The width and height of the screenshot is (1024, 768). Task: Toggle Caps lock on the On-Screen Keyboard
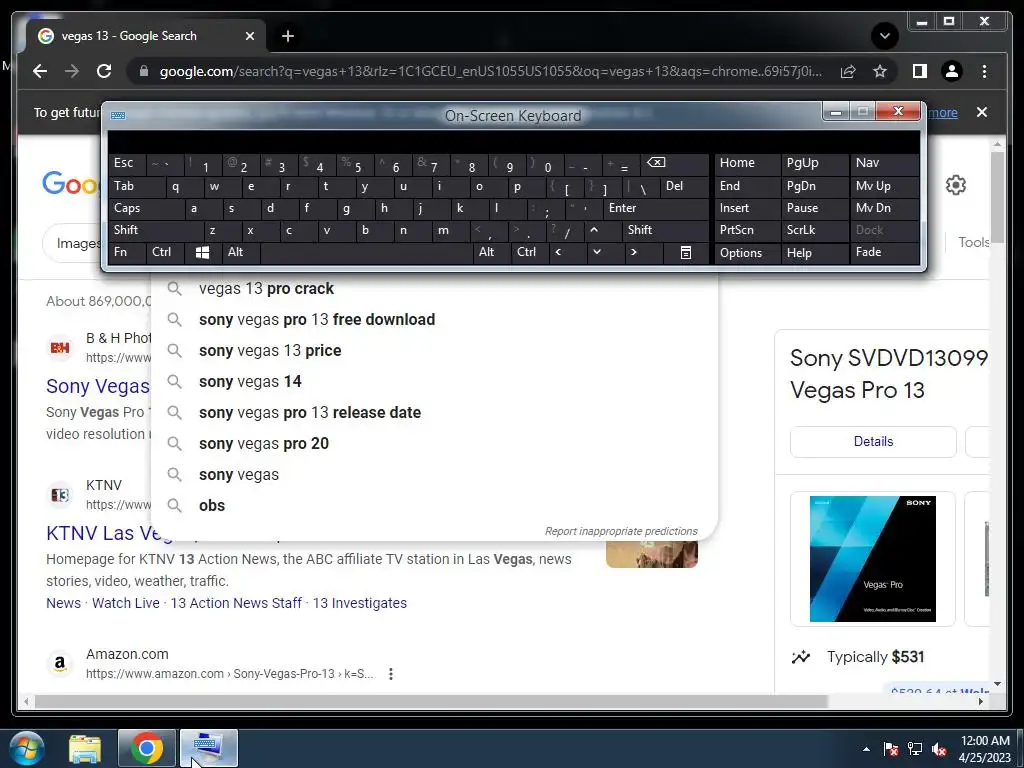[147, 208]
